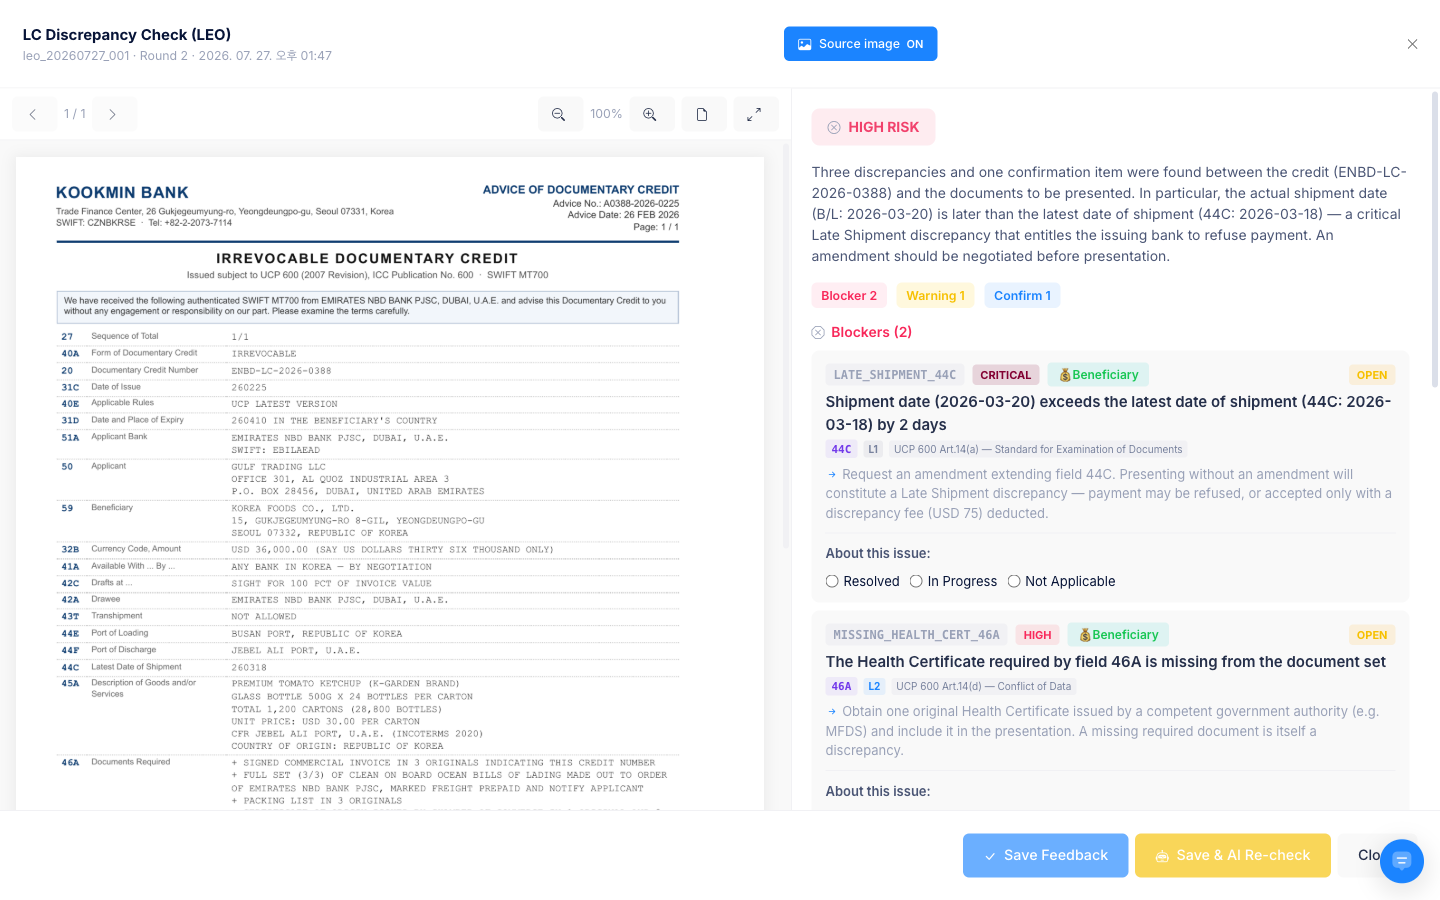Expand the document viewer to fullscreen
The width and height of the screenshot is (1440, 900).
(x=755, y=115)
